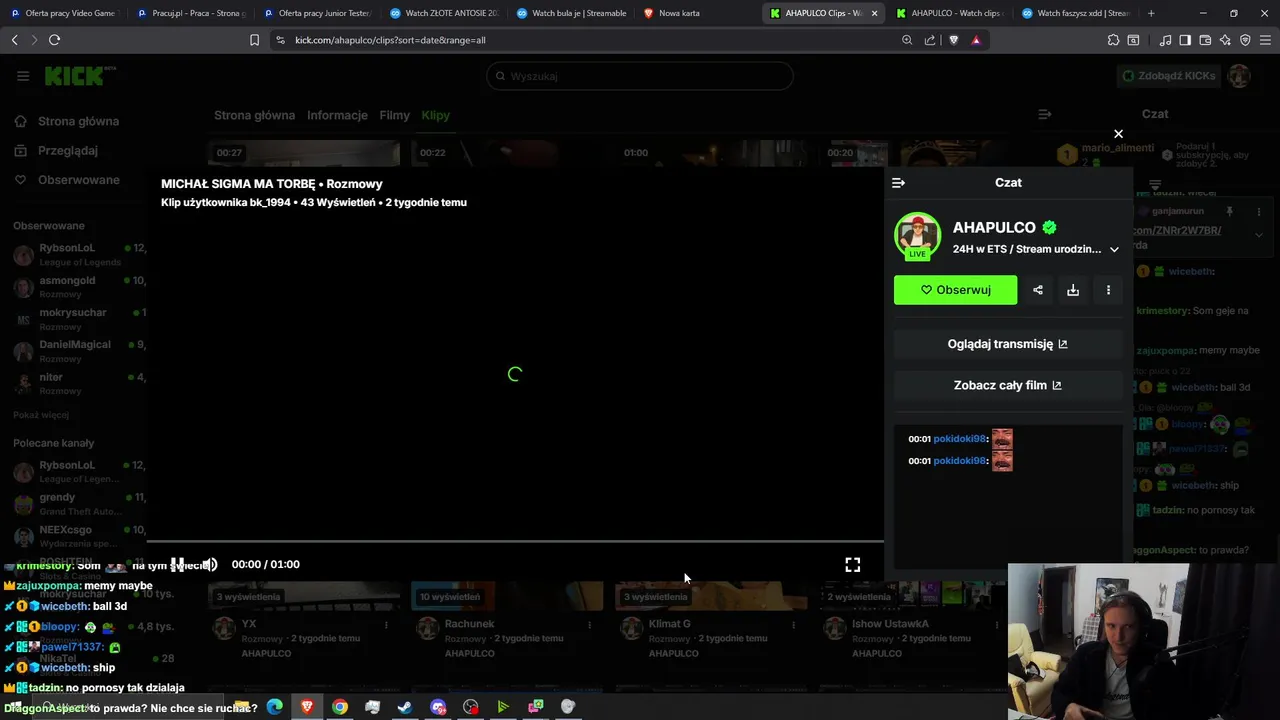
Task: Share the clip using share icon
Action: [1038, 290]
